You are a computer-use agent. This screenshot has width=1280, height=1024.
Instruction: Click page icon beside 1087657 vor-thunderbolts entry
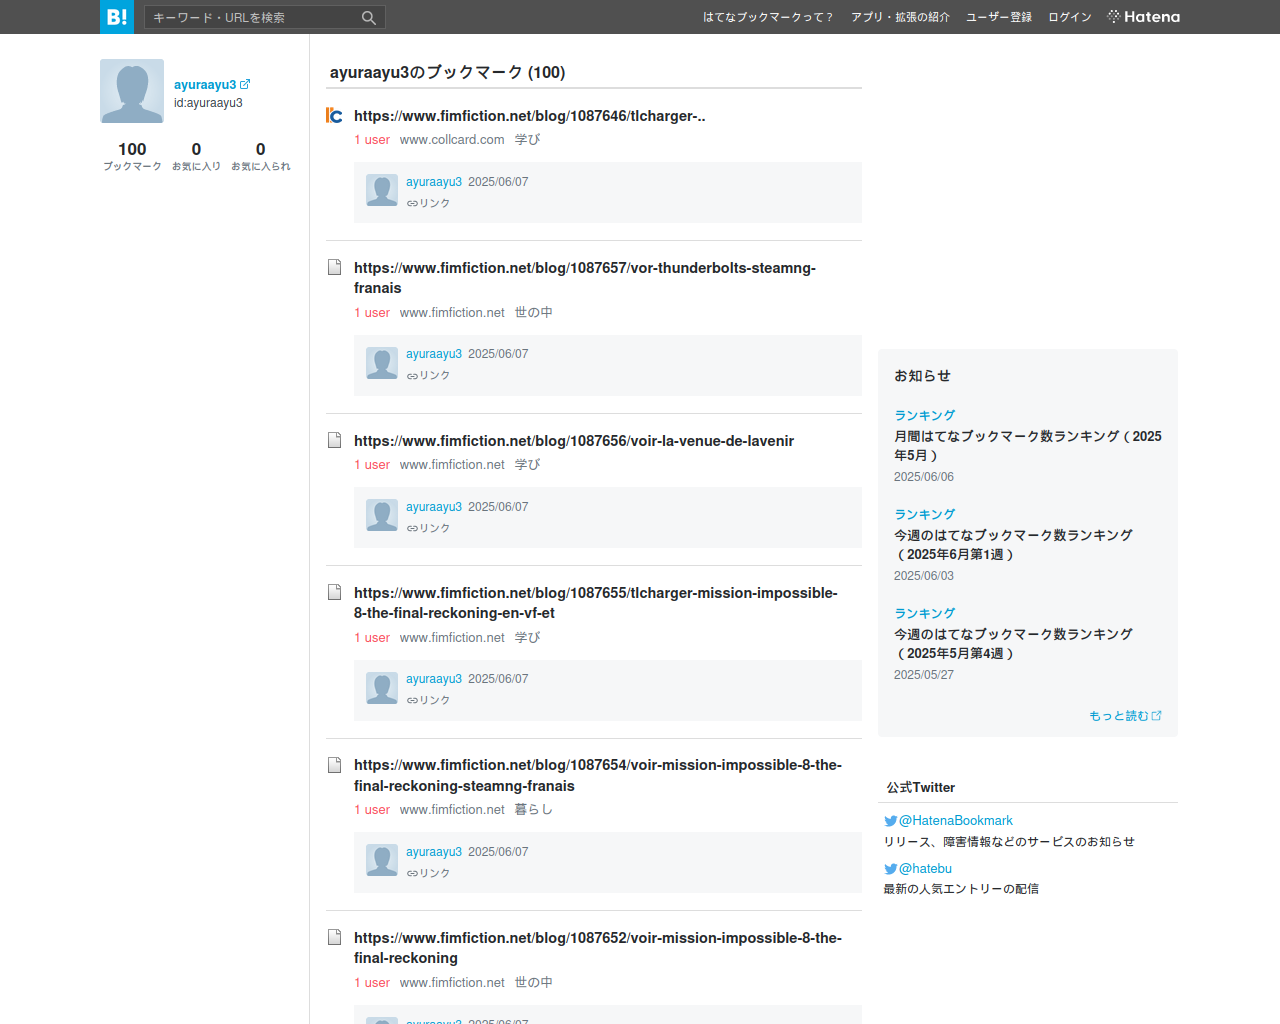[x=335, y=268]
